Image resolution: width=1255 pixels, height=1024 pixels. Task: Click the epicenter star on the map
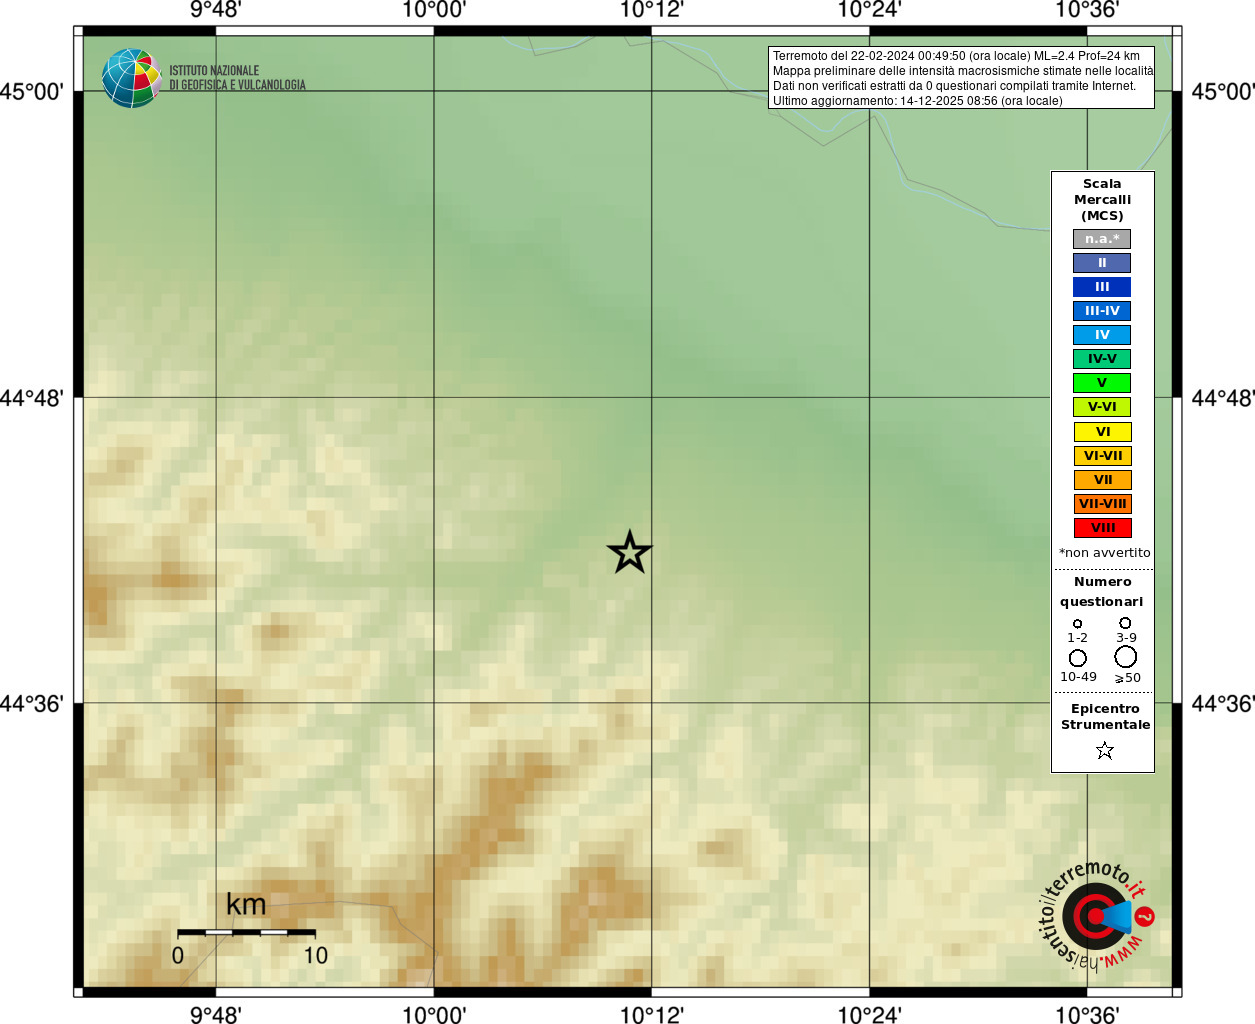click(630, 552)
